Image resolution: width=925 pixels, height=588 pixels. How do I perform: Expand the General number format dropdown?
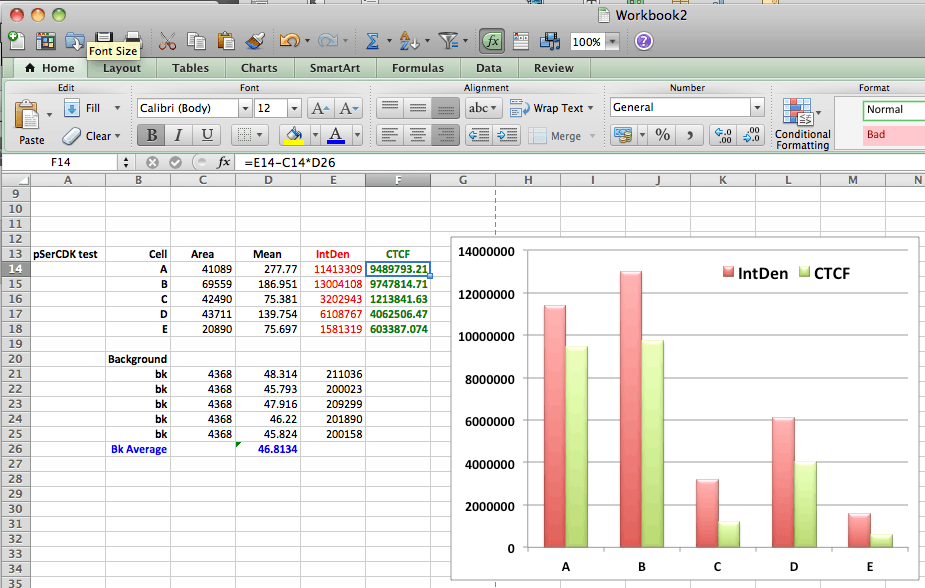757,108
